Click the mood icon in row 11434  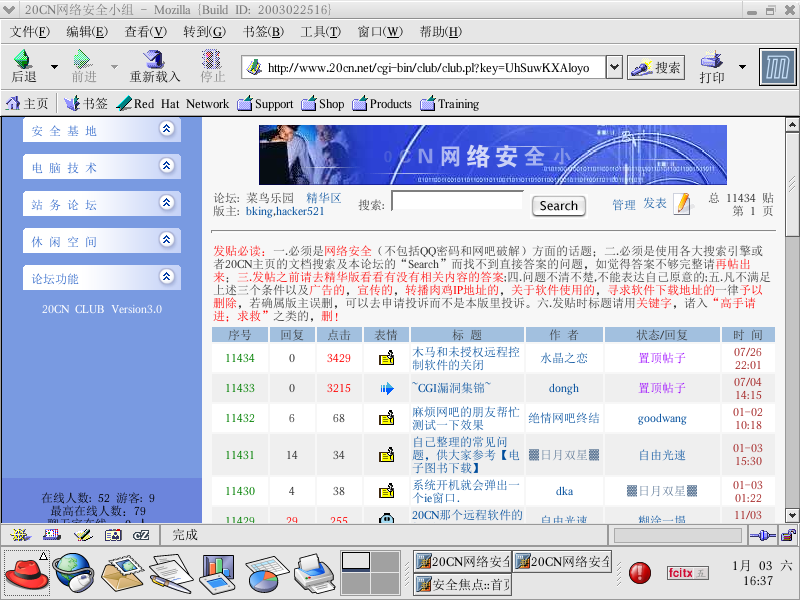387,358
